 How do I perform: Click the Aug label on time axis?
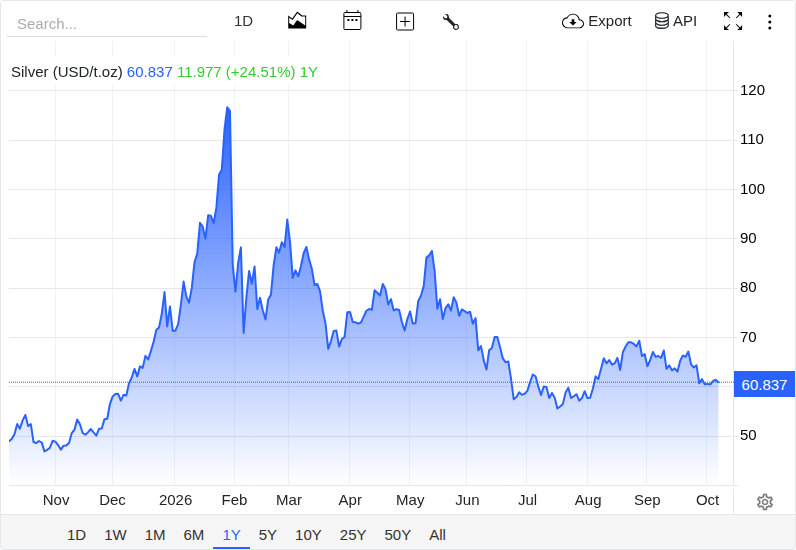(588, 500)
